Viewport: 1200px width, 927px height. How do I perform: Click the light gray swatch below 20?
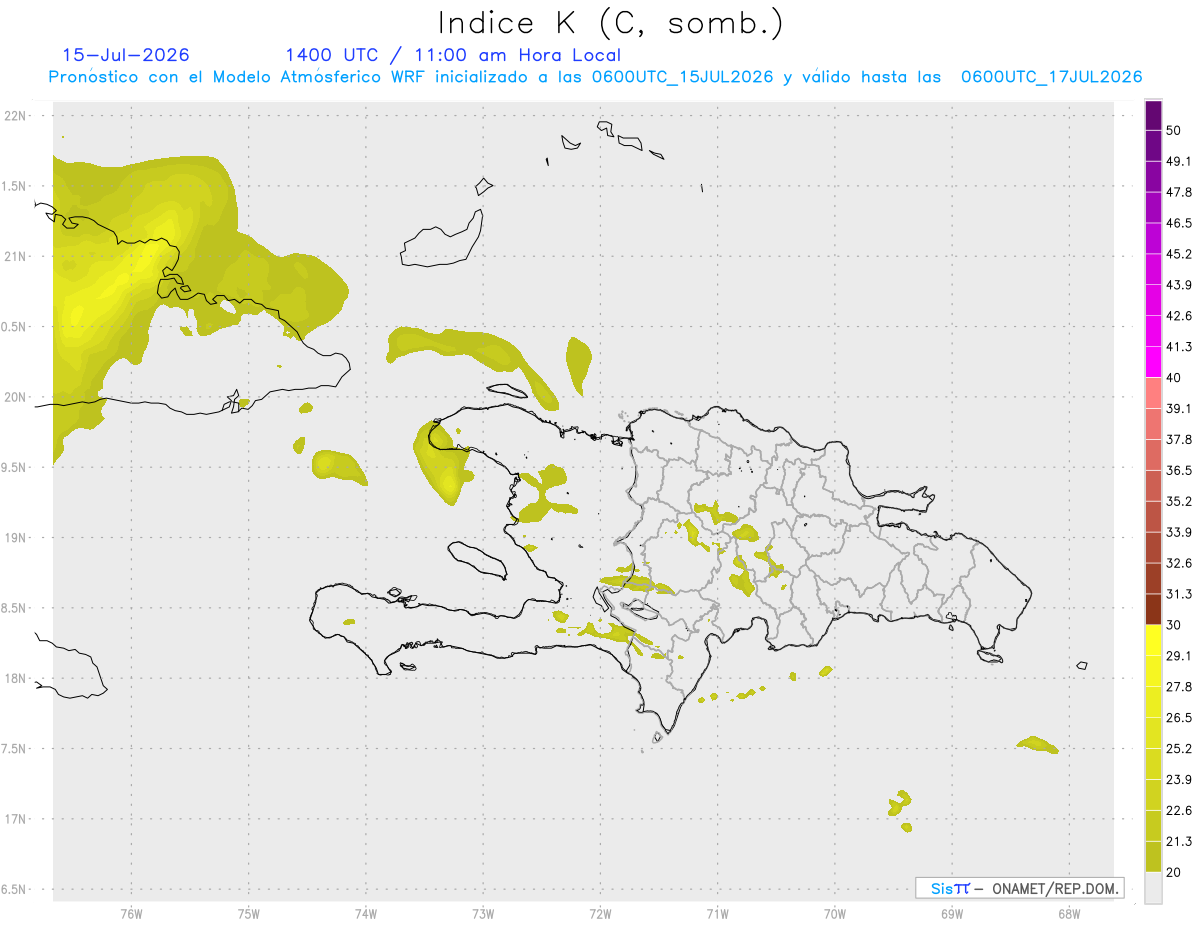coord(1154,888)
